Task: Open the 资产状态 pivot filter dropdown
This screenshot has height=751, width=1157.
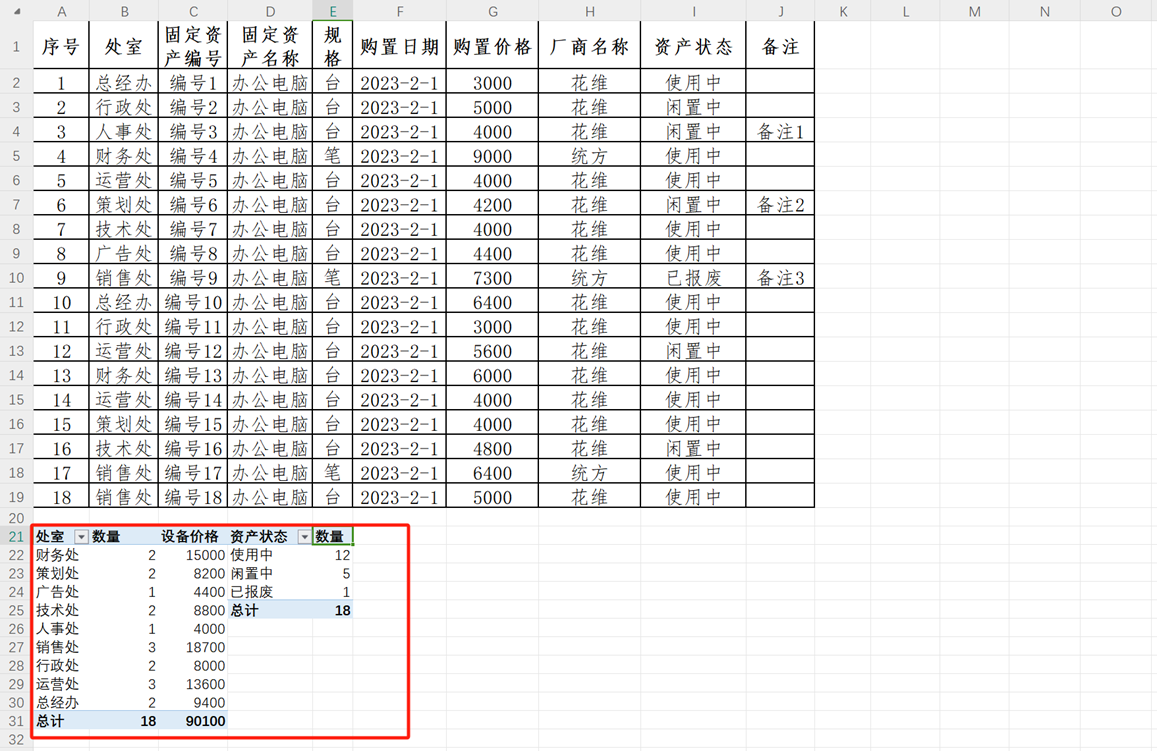Action: click(x=304, y=537)
